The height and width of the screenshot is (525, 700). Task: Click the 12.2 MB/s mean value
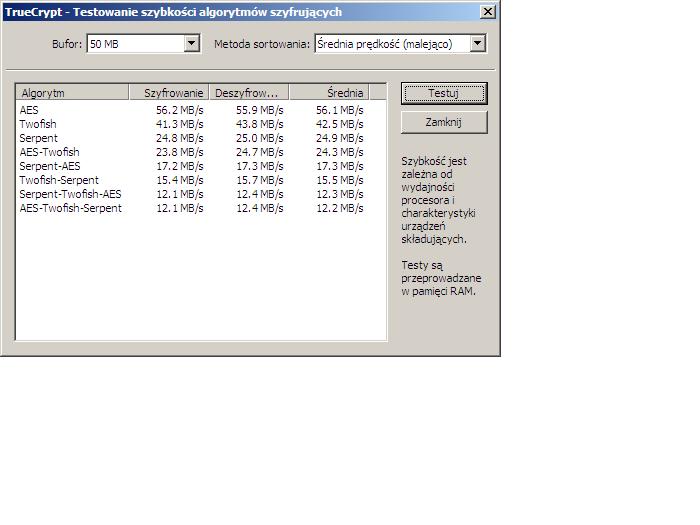340,208
